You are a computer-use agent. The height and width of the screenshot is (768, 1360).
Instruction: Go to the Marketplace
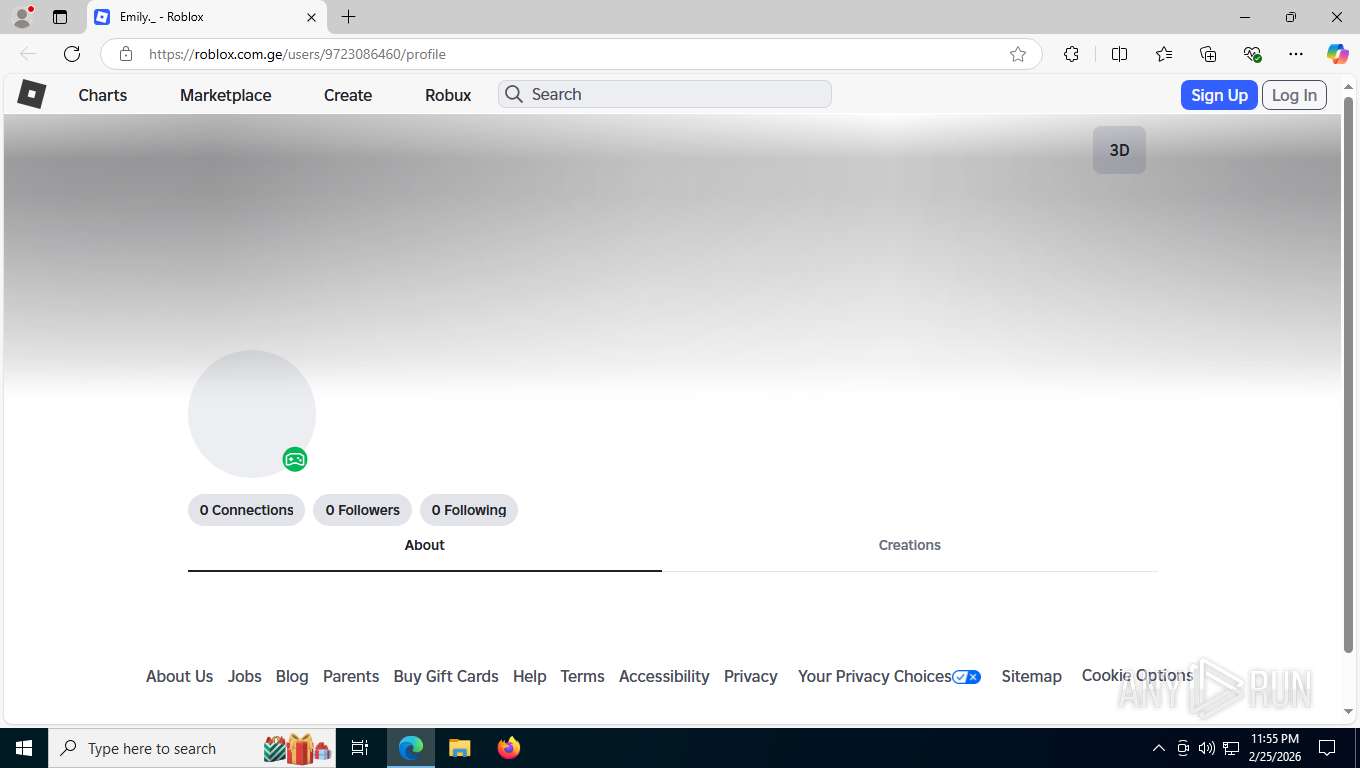226,95
